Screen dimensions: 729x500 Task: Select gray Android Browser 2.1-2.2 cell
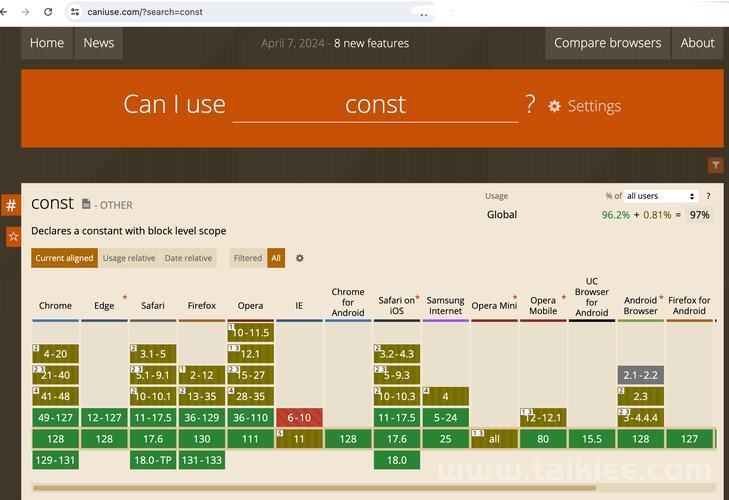(x=641, y=375)
